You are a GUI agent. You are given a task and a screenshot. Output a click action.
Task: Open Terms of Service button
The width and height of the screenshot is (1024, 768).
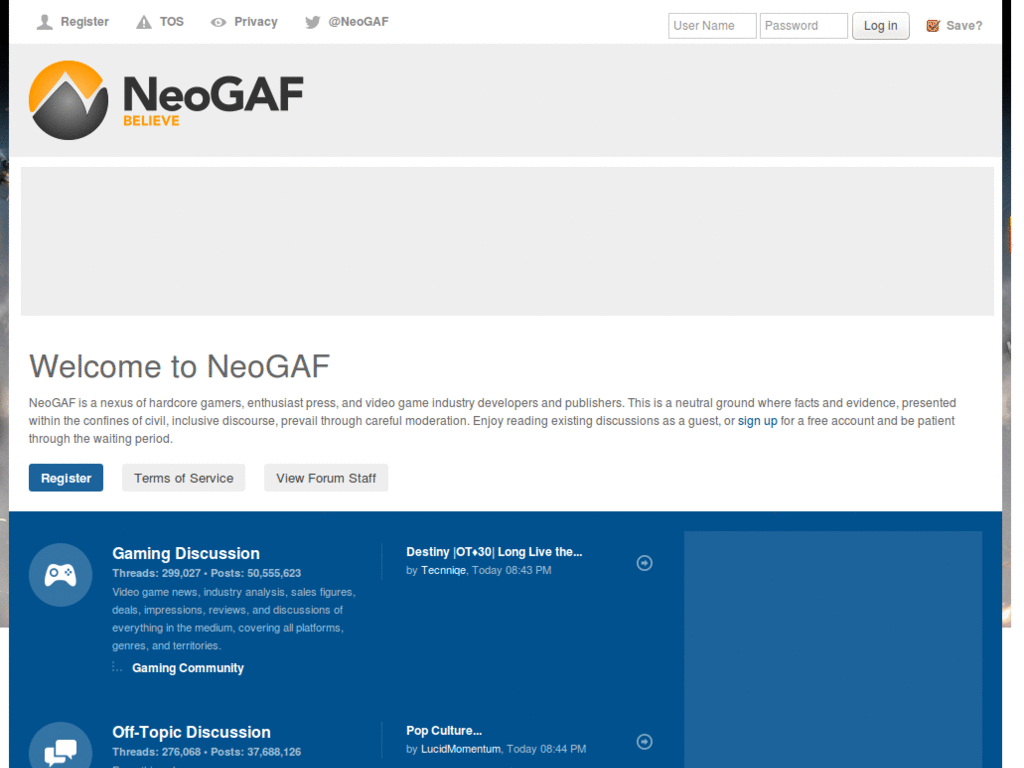point(184,478)
